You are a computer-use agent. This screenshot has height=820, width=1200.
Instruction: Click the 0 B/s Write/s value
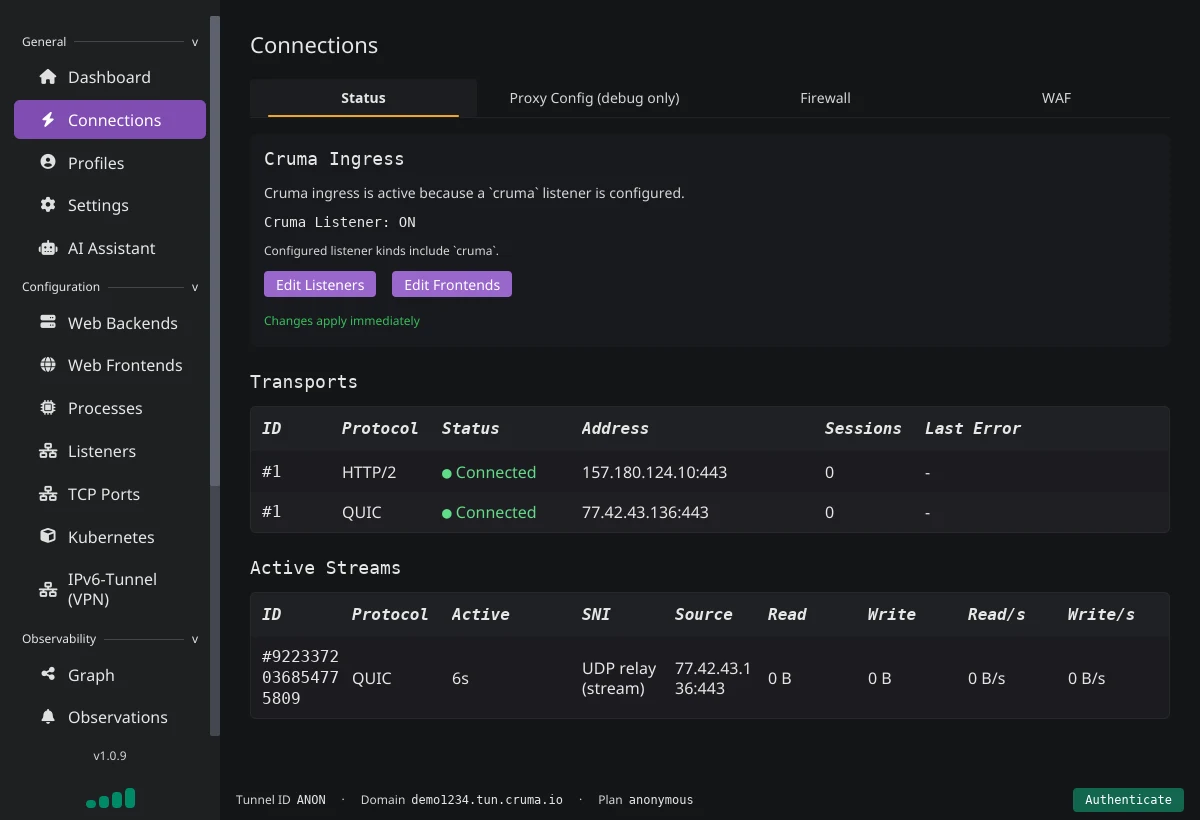1086,678
